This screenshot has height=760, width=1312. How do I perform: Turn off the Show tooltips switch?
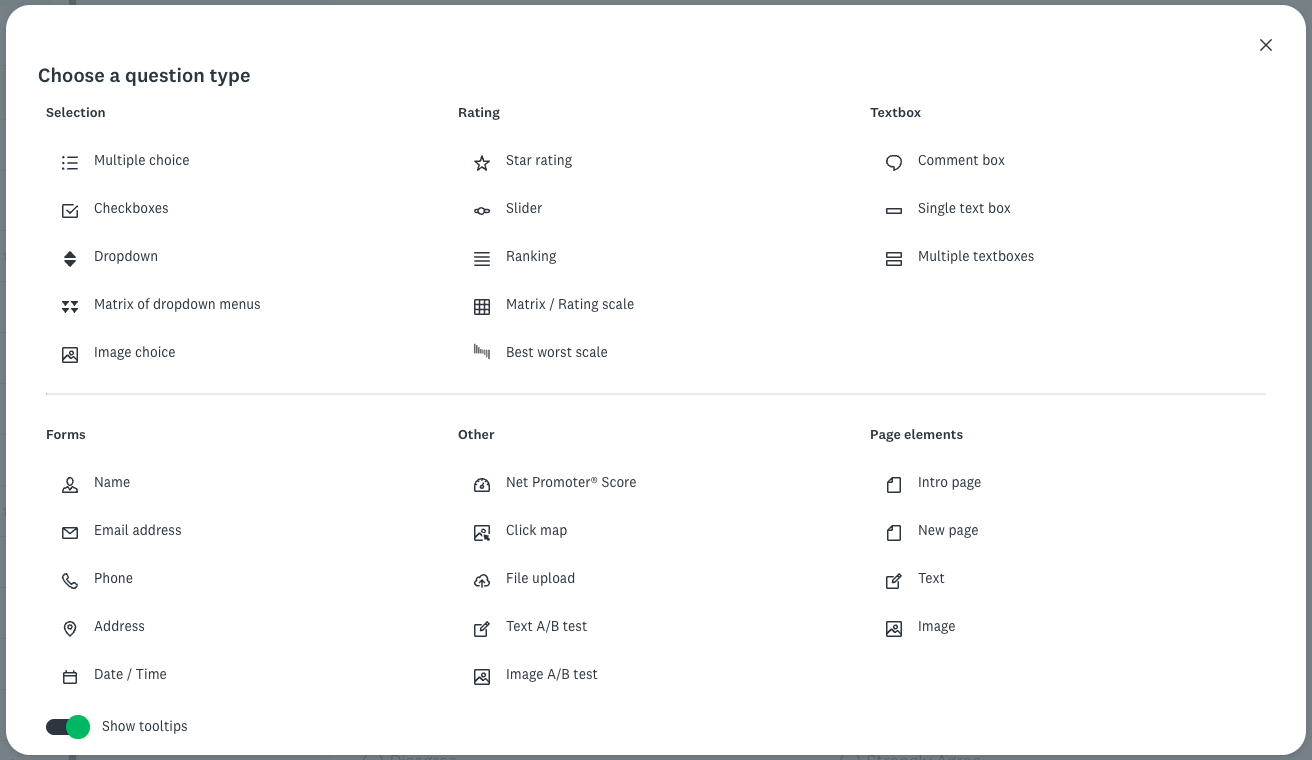click(68, 727)
